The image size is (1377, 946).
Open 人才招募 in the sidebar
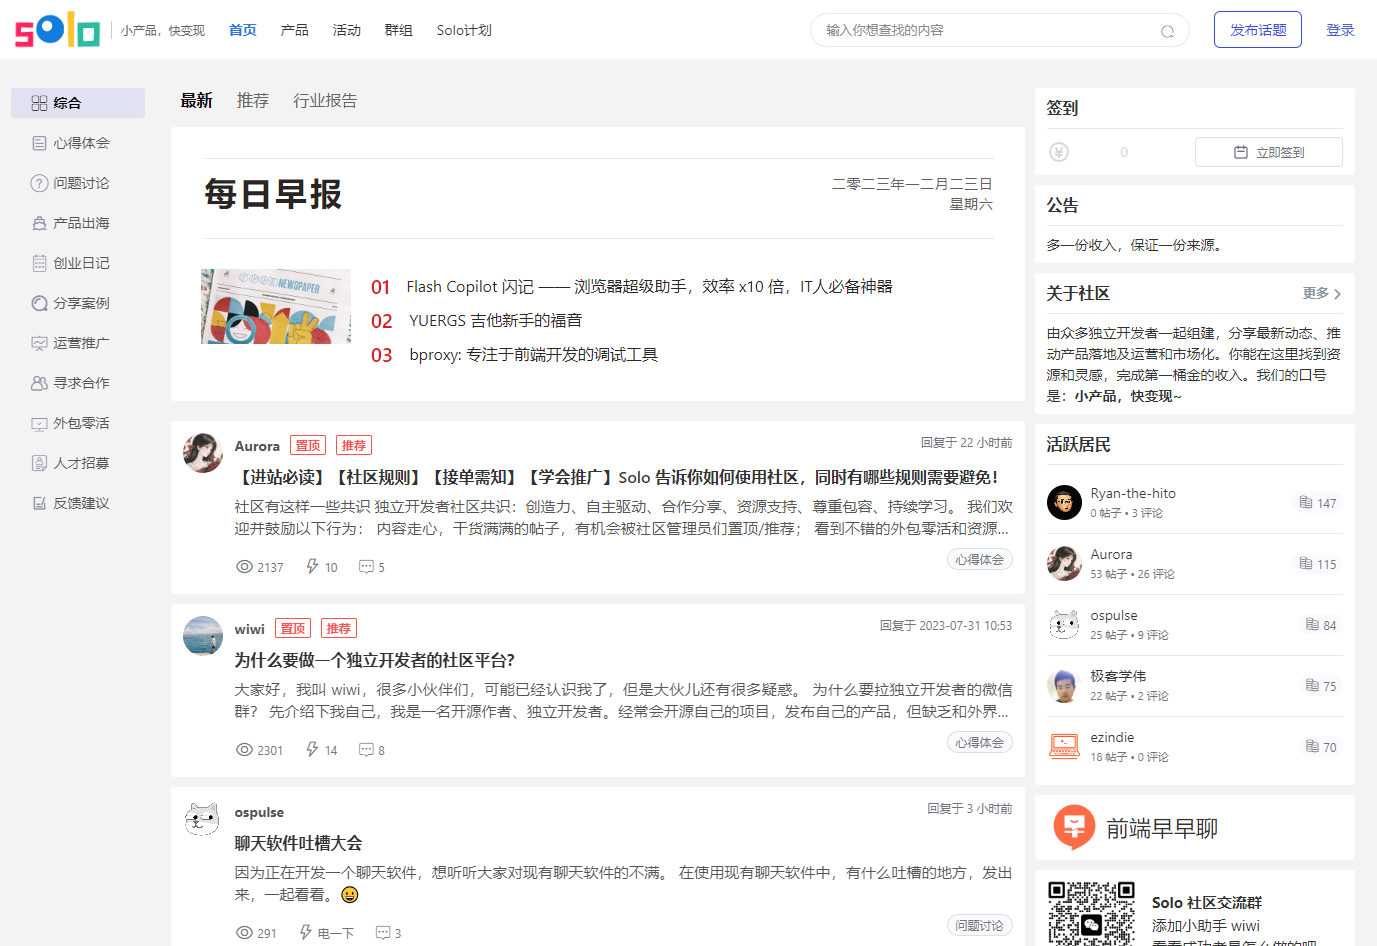80,463
